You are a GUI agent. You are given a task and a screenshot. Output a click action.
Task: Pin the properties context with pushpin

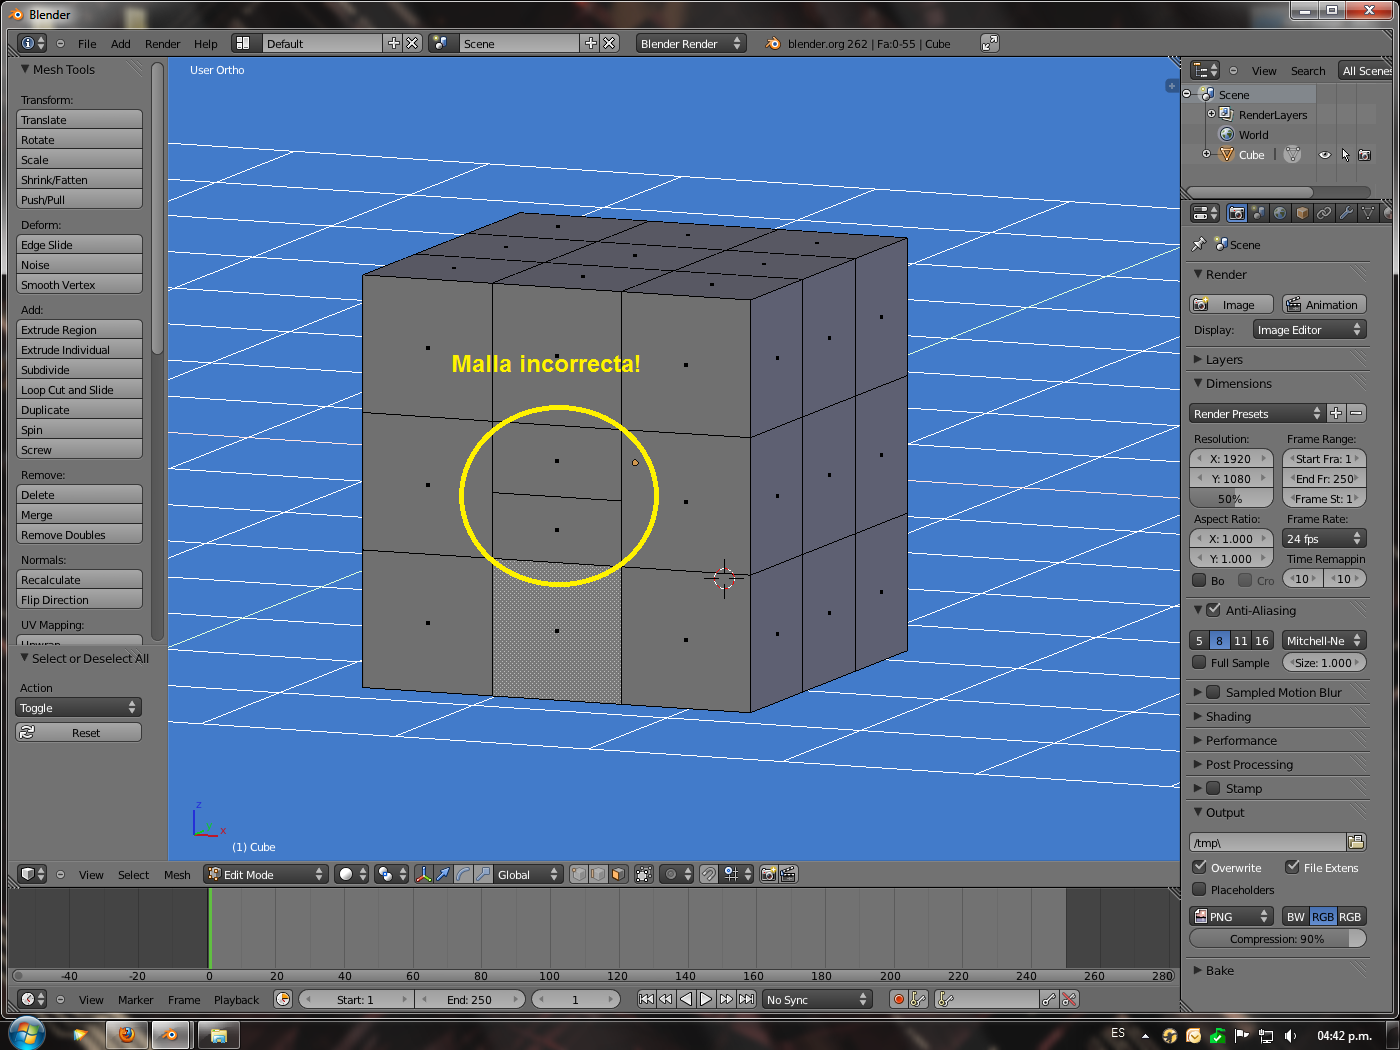click(x=1199, y=244)
